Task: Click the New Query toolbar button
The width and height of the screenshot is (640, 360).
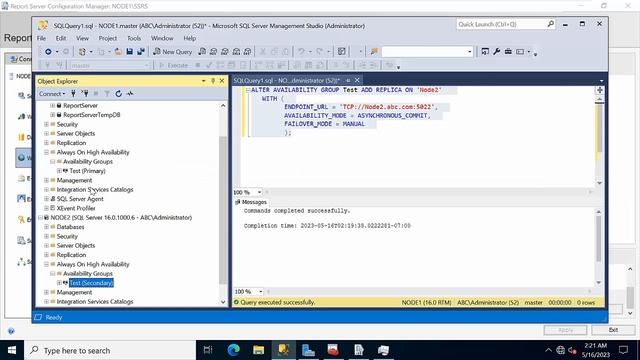Action: (172, 51)
